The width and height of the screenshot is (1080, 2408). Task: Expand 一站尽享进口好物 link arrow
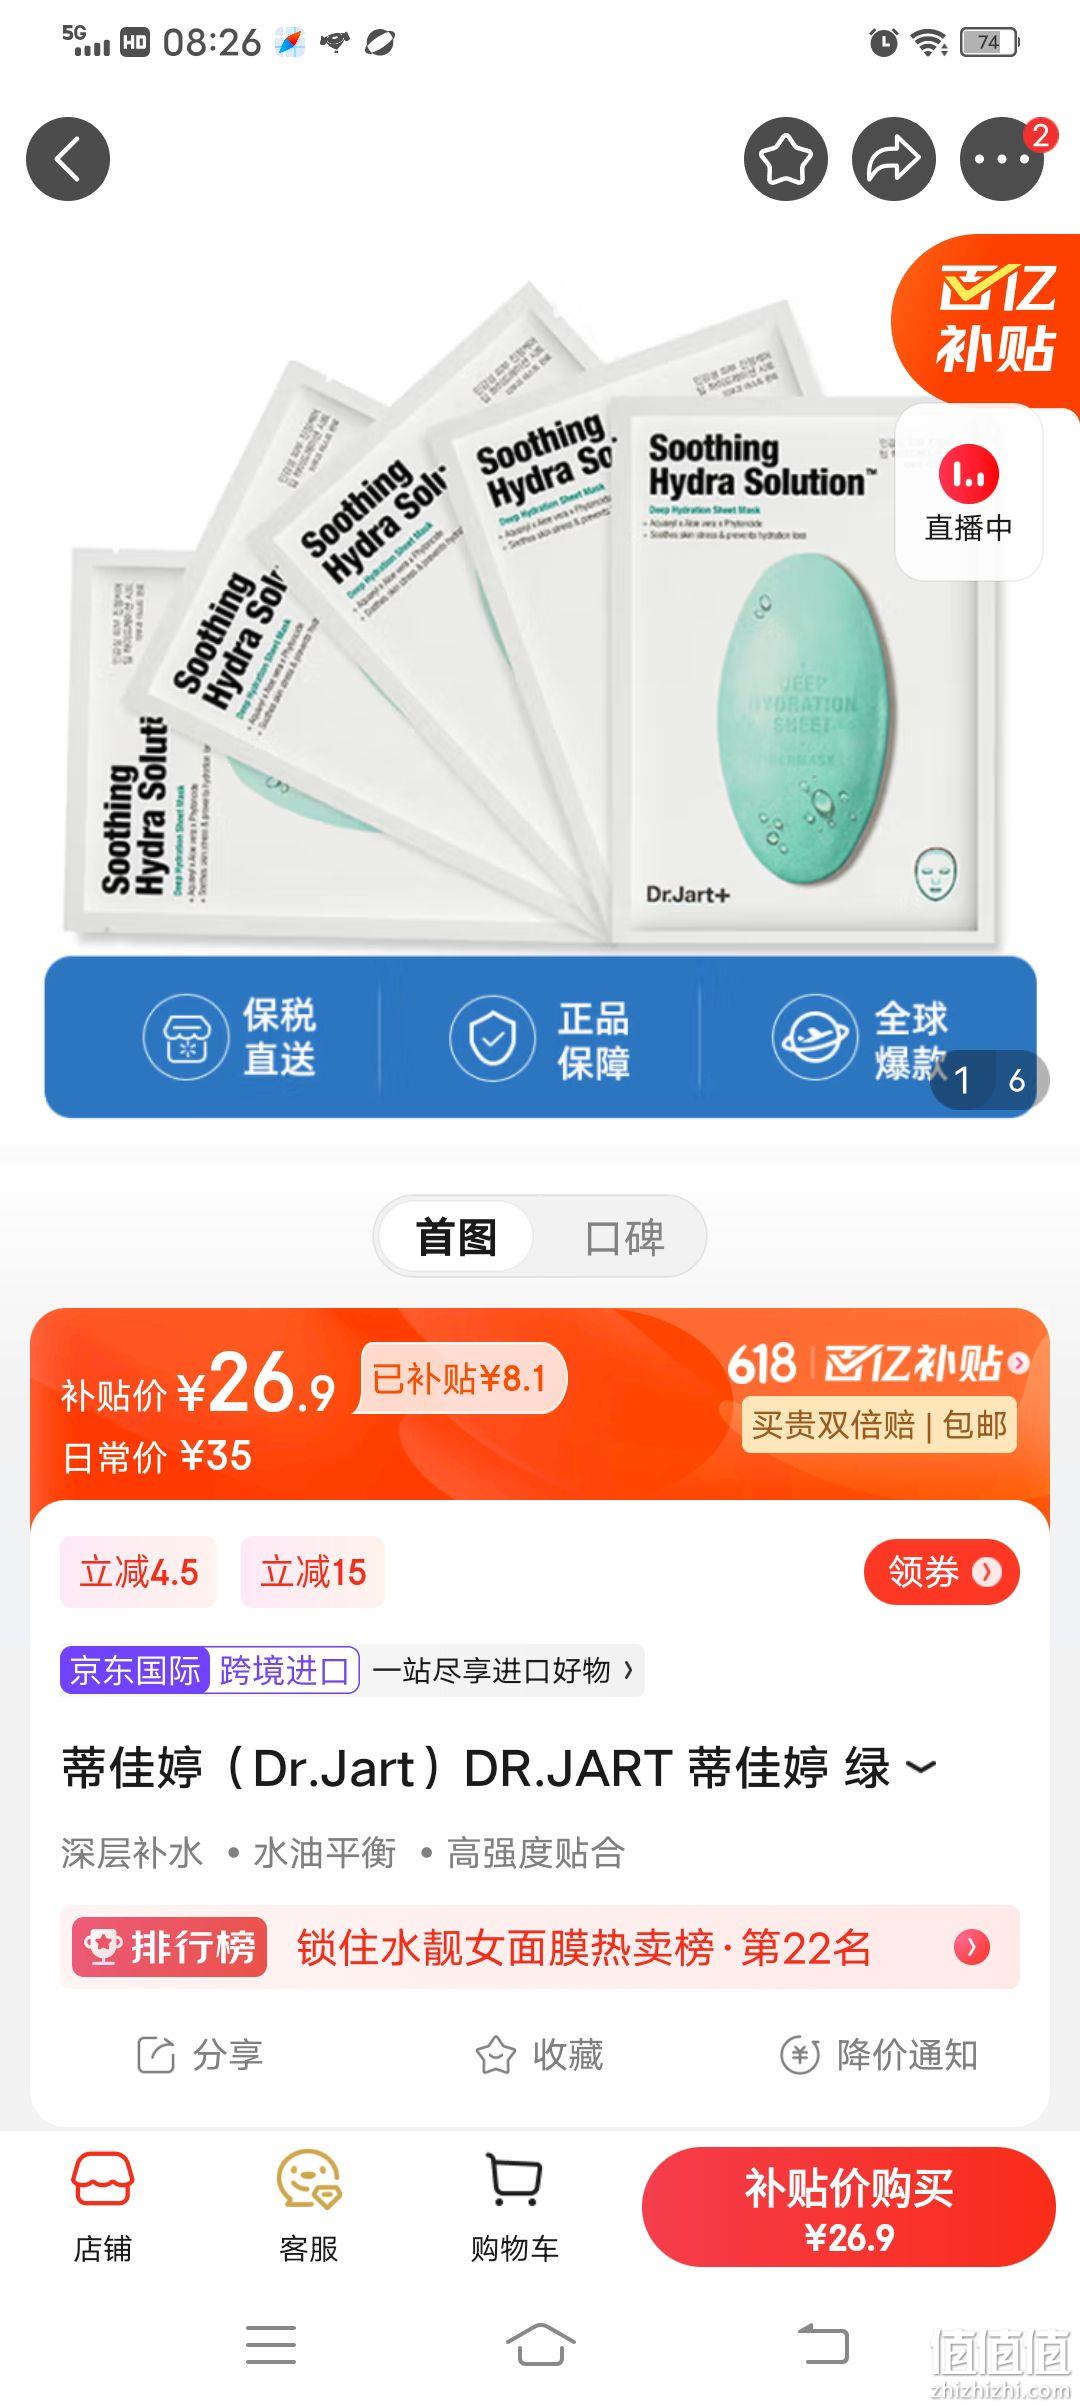click(x=629, y=1670)
